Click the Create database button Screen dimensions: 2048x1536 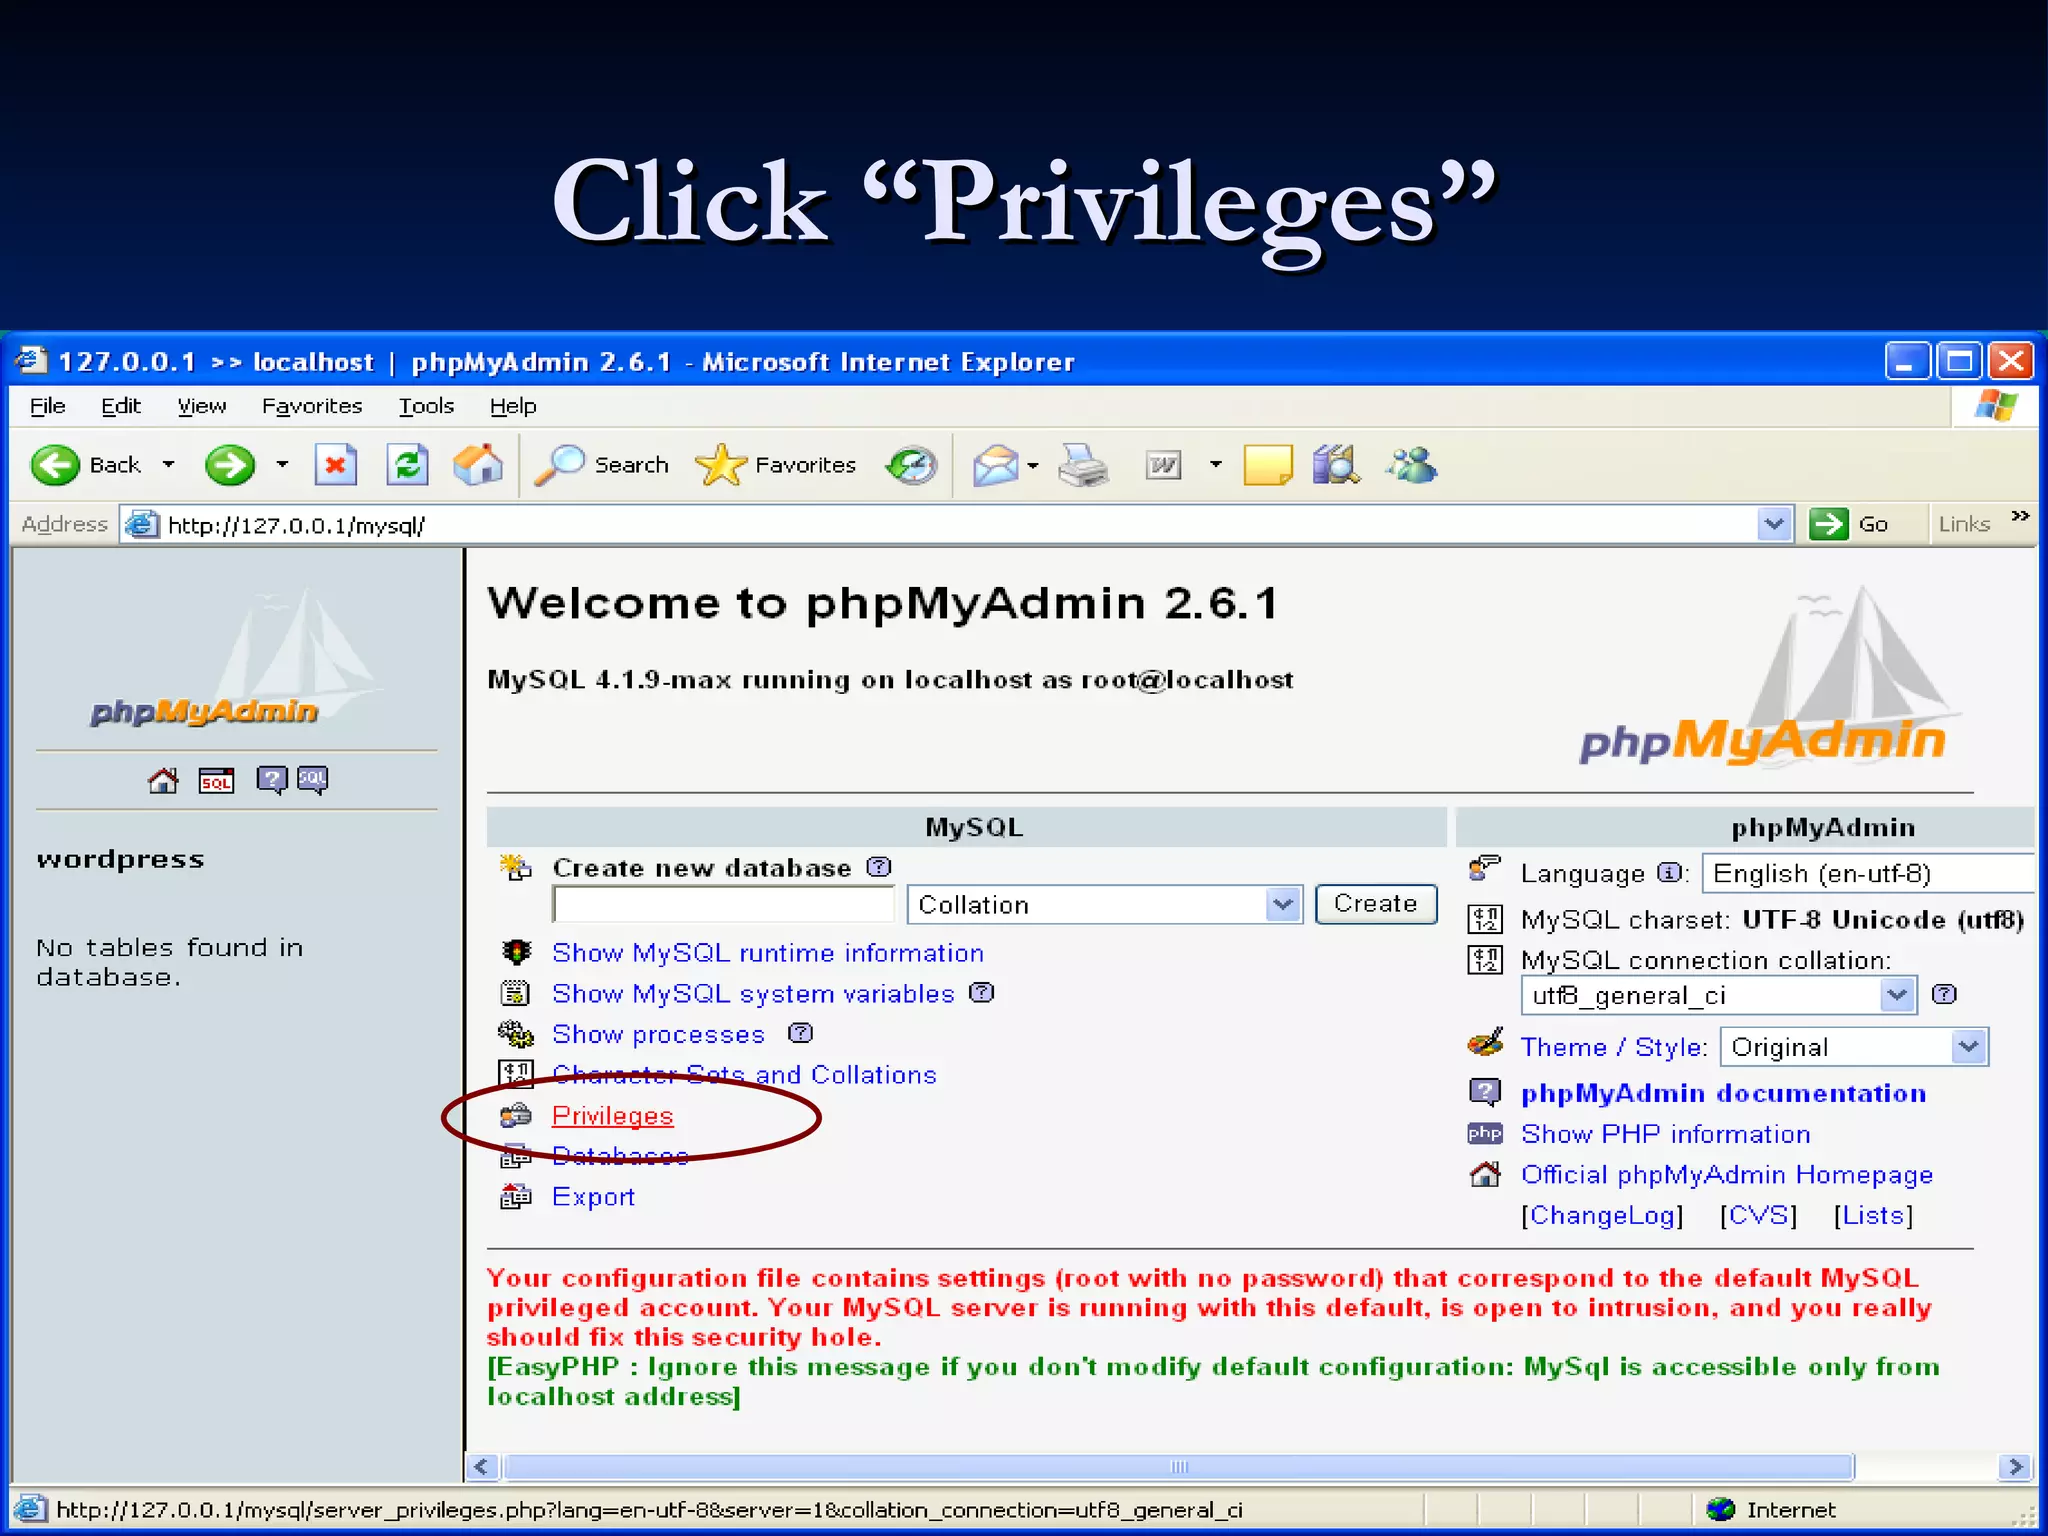point(1376,904)
